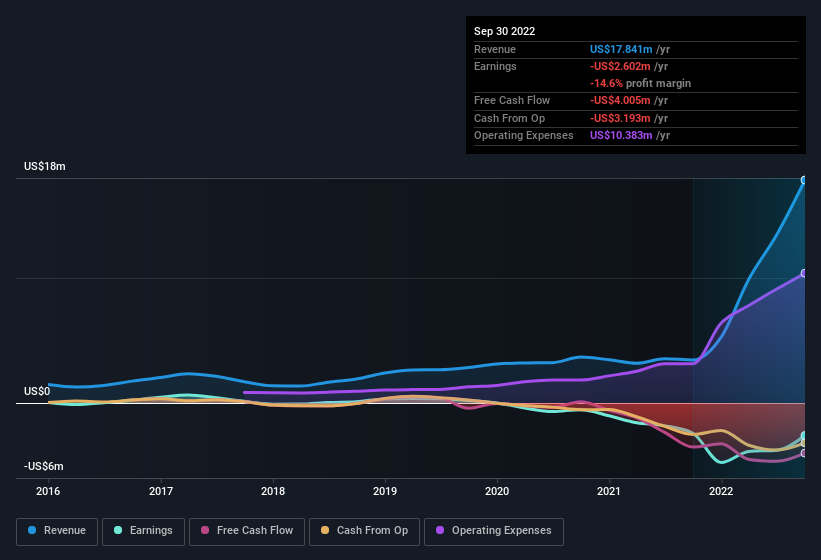Screen dimensions: 821x560
Task: Click the Free Cash Flow label in tooltip
Action: 512,100
